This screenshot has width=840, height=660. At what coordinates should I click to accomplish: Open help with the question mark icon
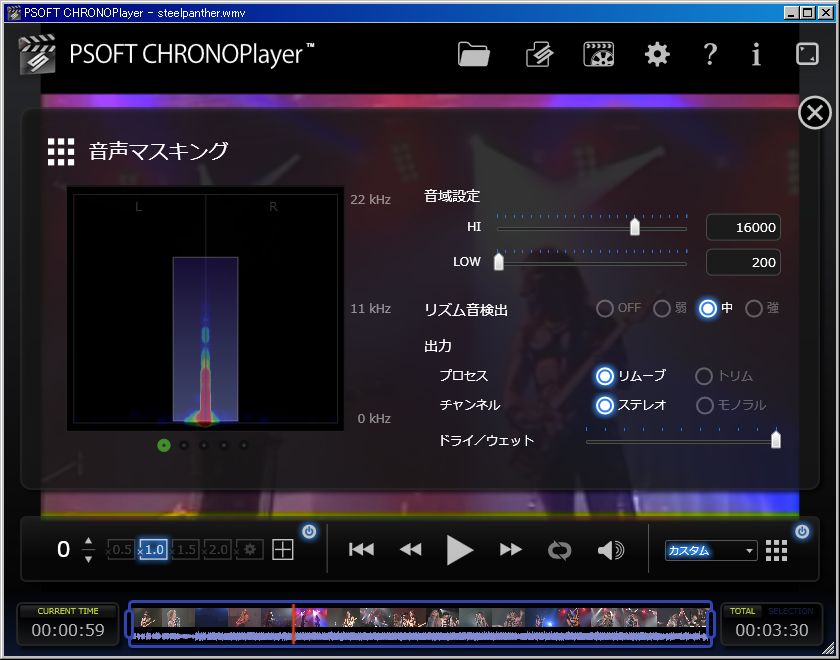pyautogui.click(x=710, y=54)
